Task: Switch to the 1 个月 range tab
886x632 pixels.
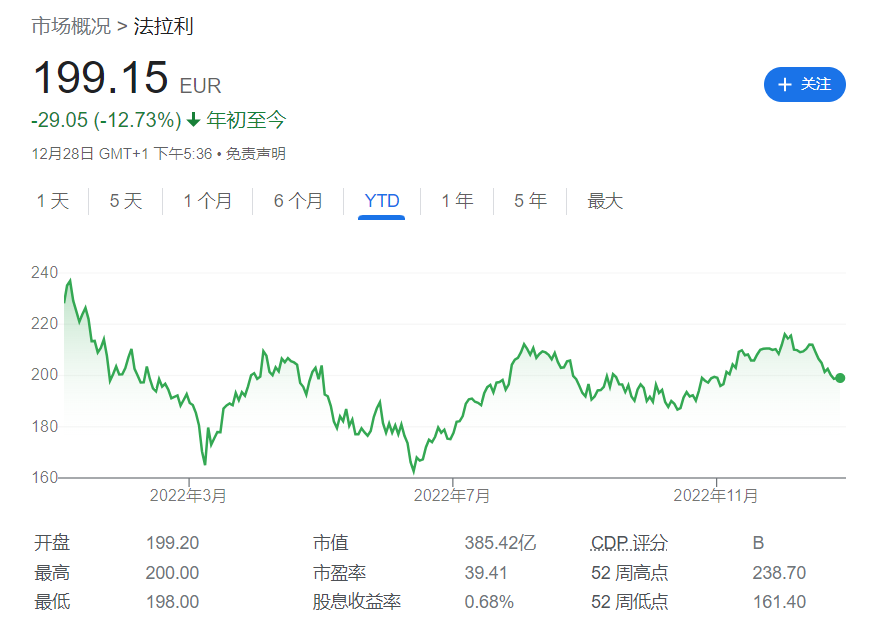Action: click(207, 201)
